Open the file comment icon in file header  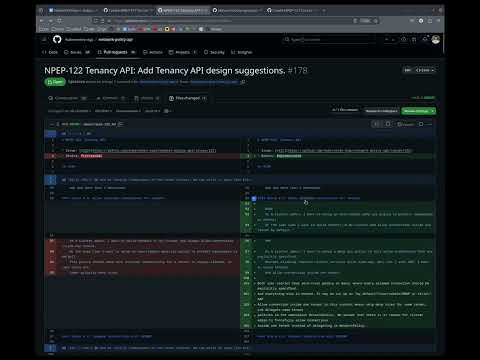coord(421,124)
